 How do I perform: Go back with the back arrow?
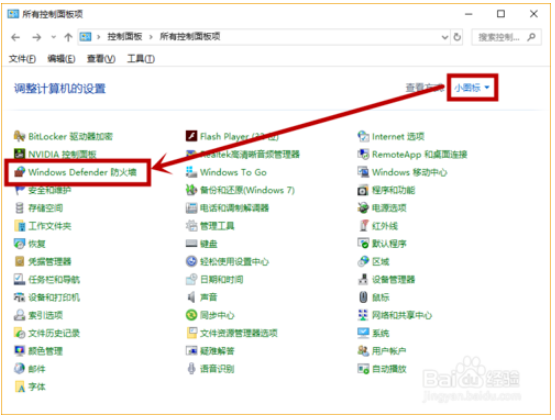pos(16,37)
